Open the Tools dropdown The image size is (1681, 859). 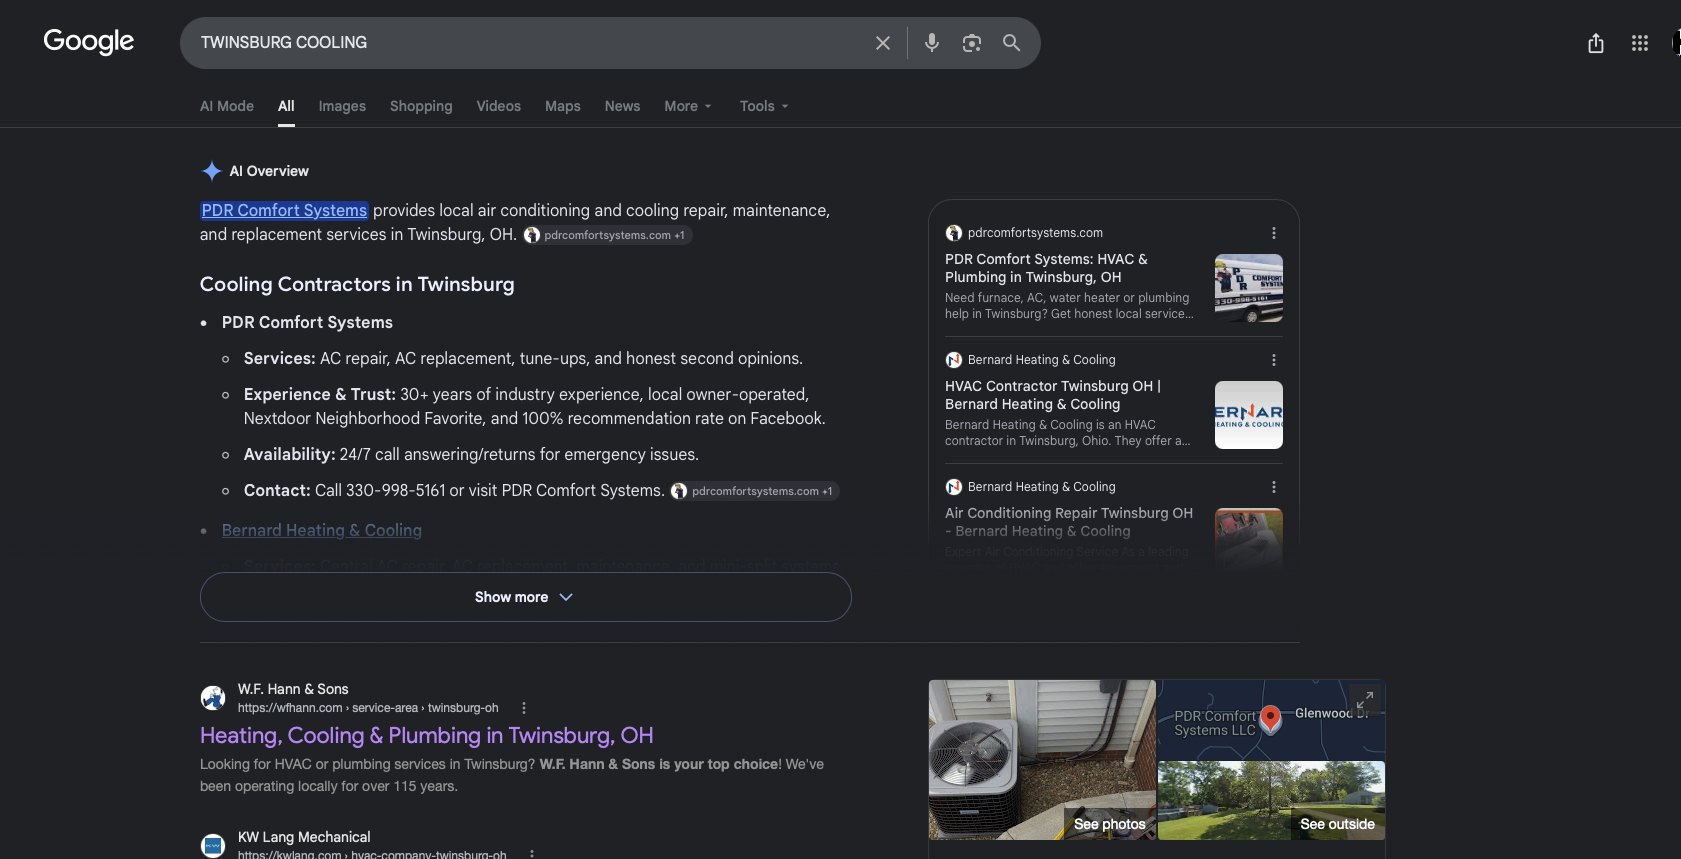pyautogui.click(x=764, y=106)
